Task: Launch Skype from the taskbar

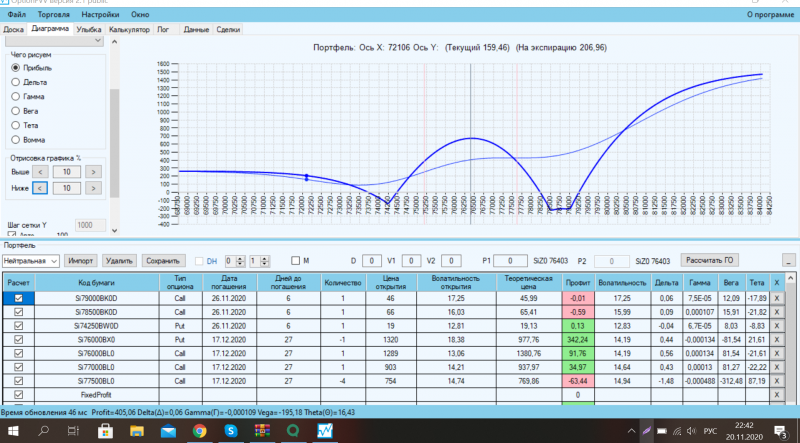Action: [231, 431]
